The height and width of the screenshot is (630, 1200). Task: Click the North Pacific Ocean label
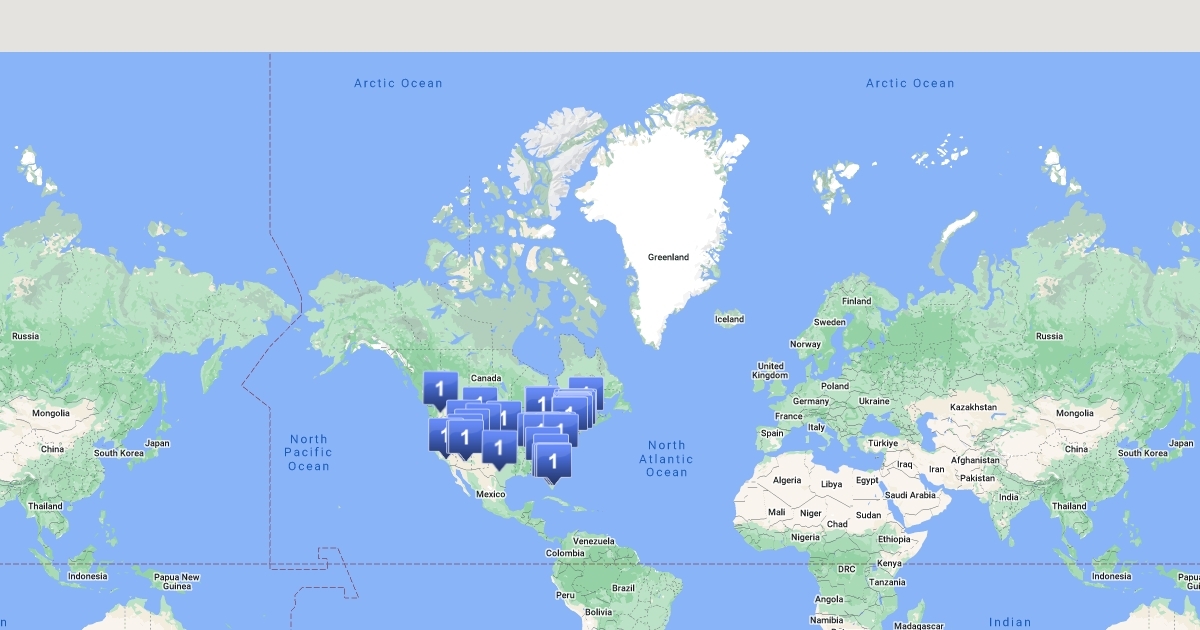[309, 452]
